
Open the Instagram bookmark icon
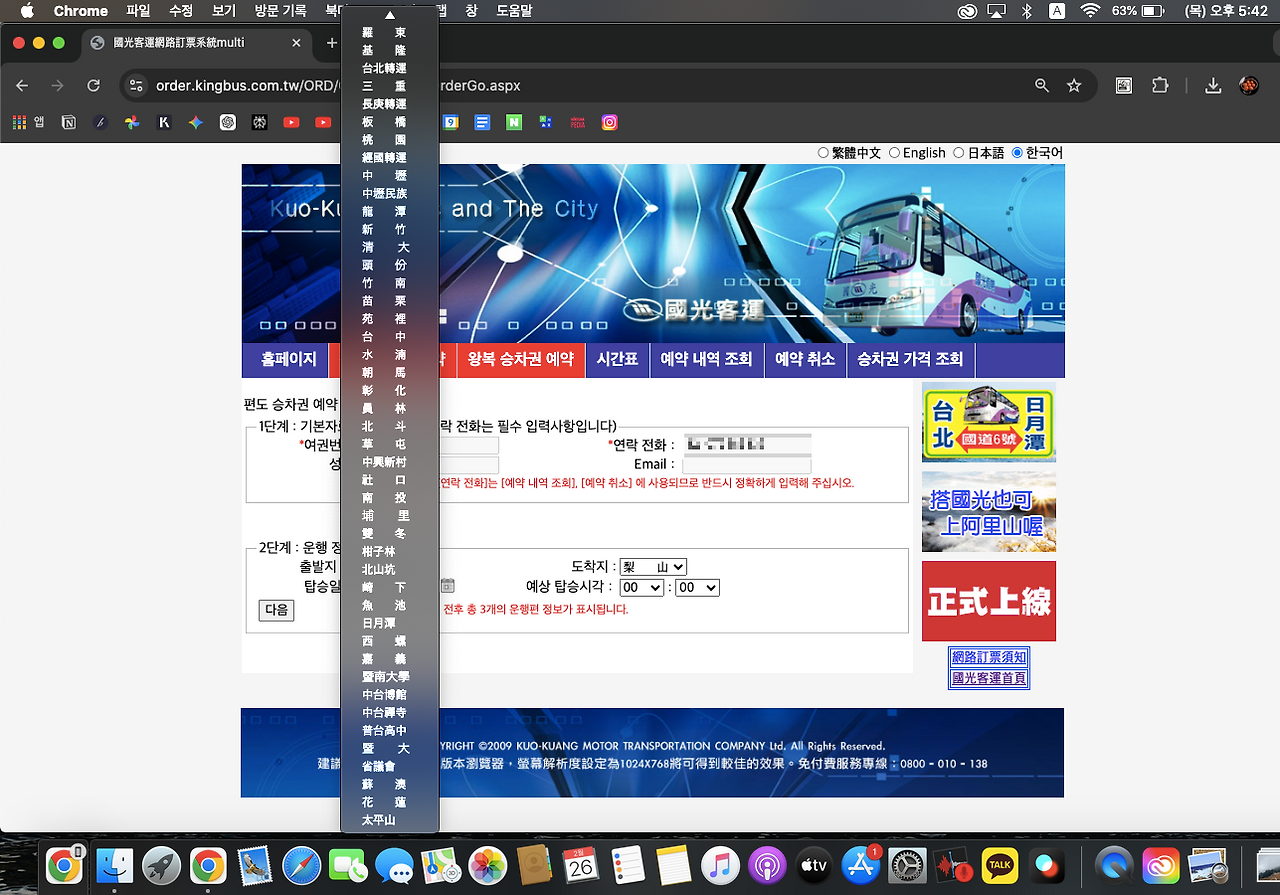pyautogui.click(x=609, y=122)
